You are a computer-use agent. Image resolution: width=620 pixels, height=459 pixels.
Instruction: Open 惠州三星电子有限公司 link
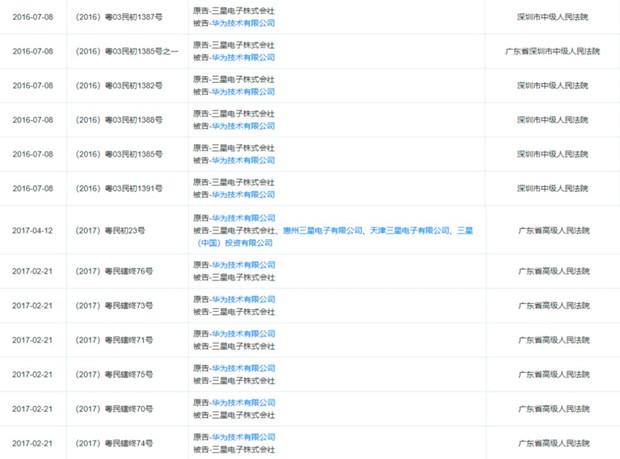323,230
